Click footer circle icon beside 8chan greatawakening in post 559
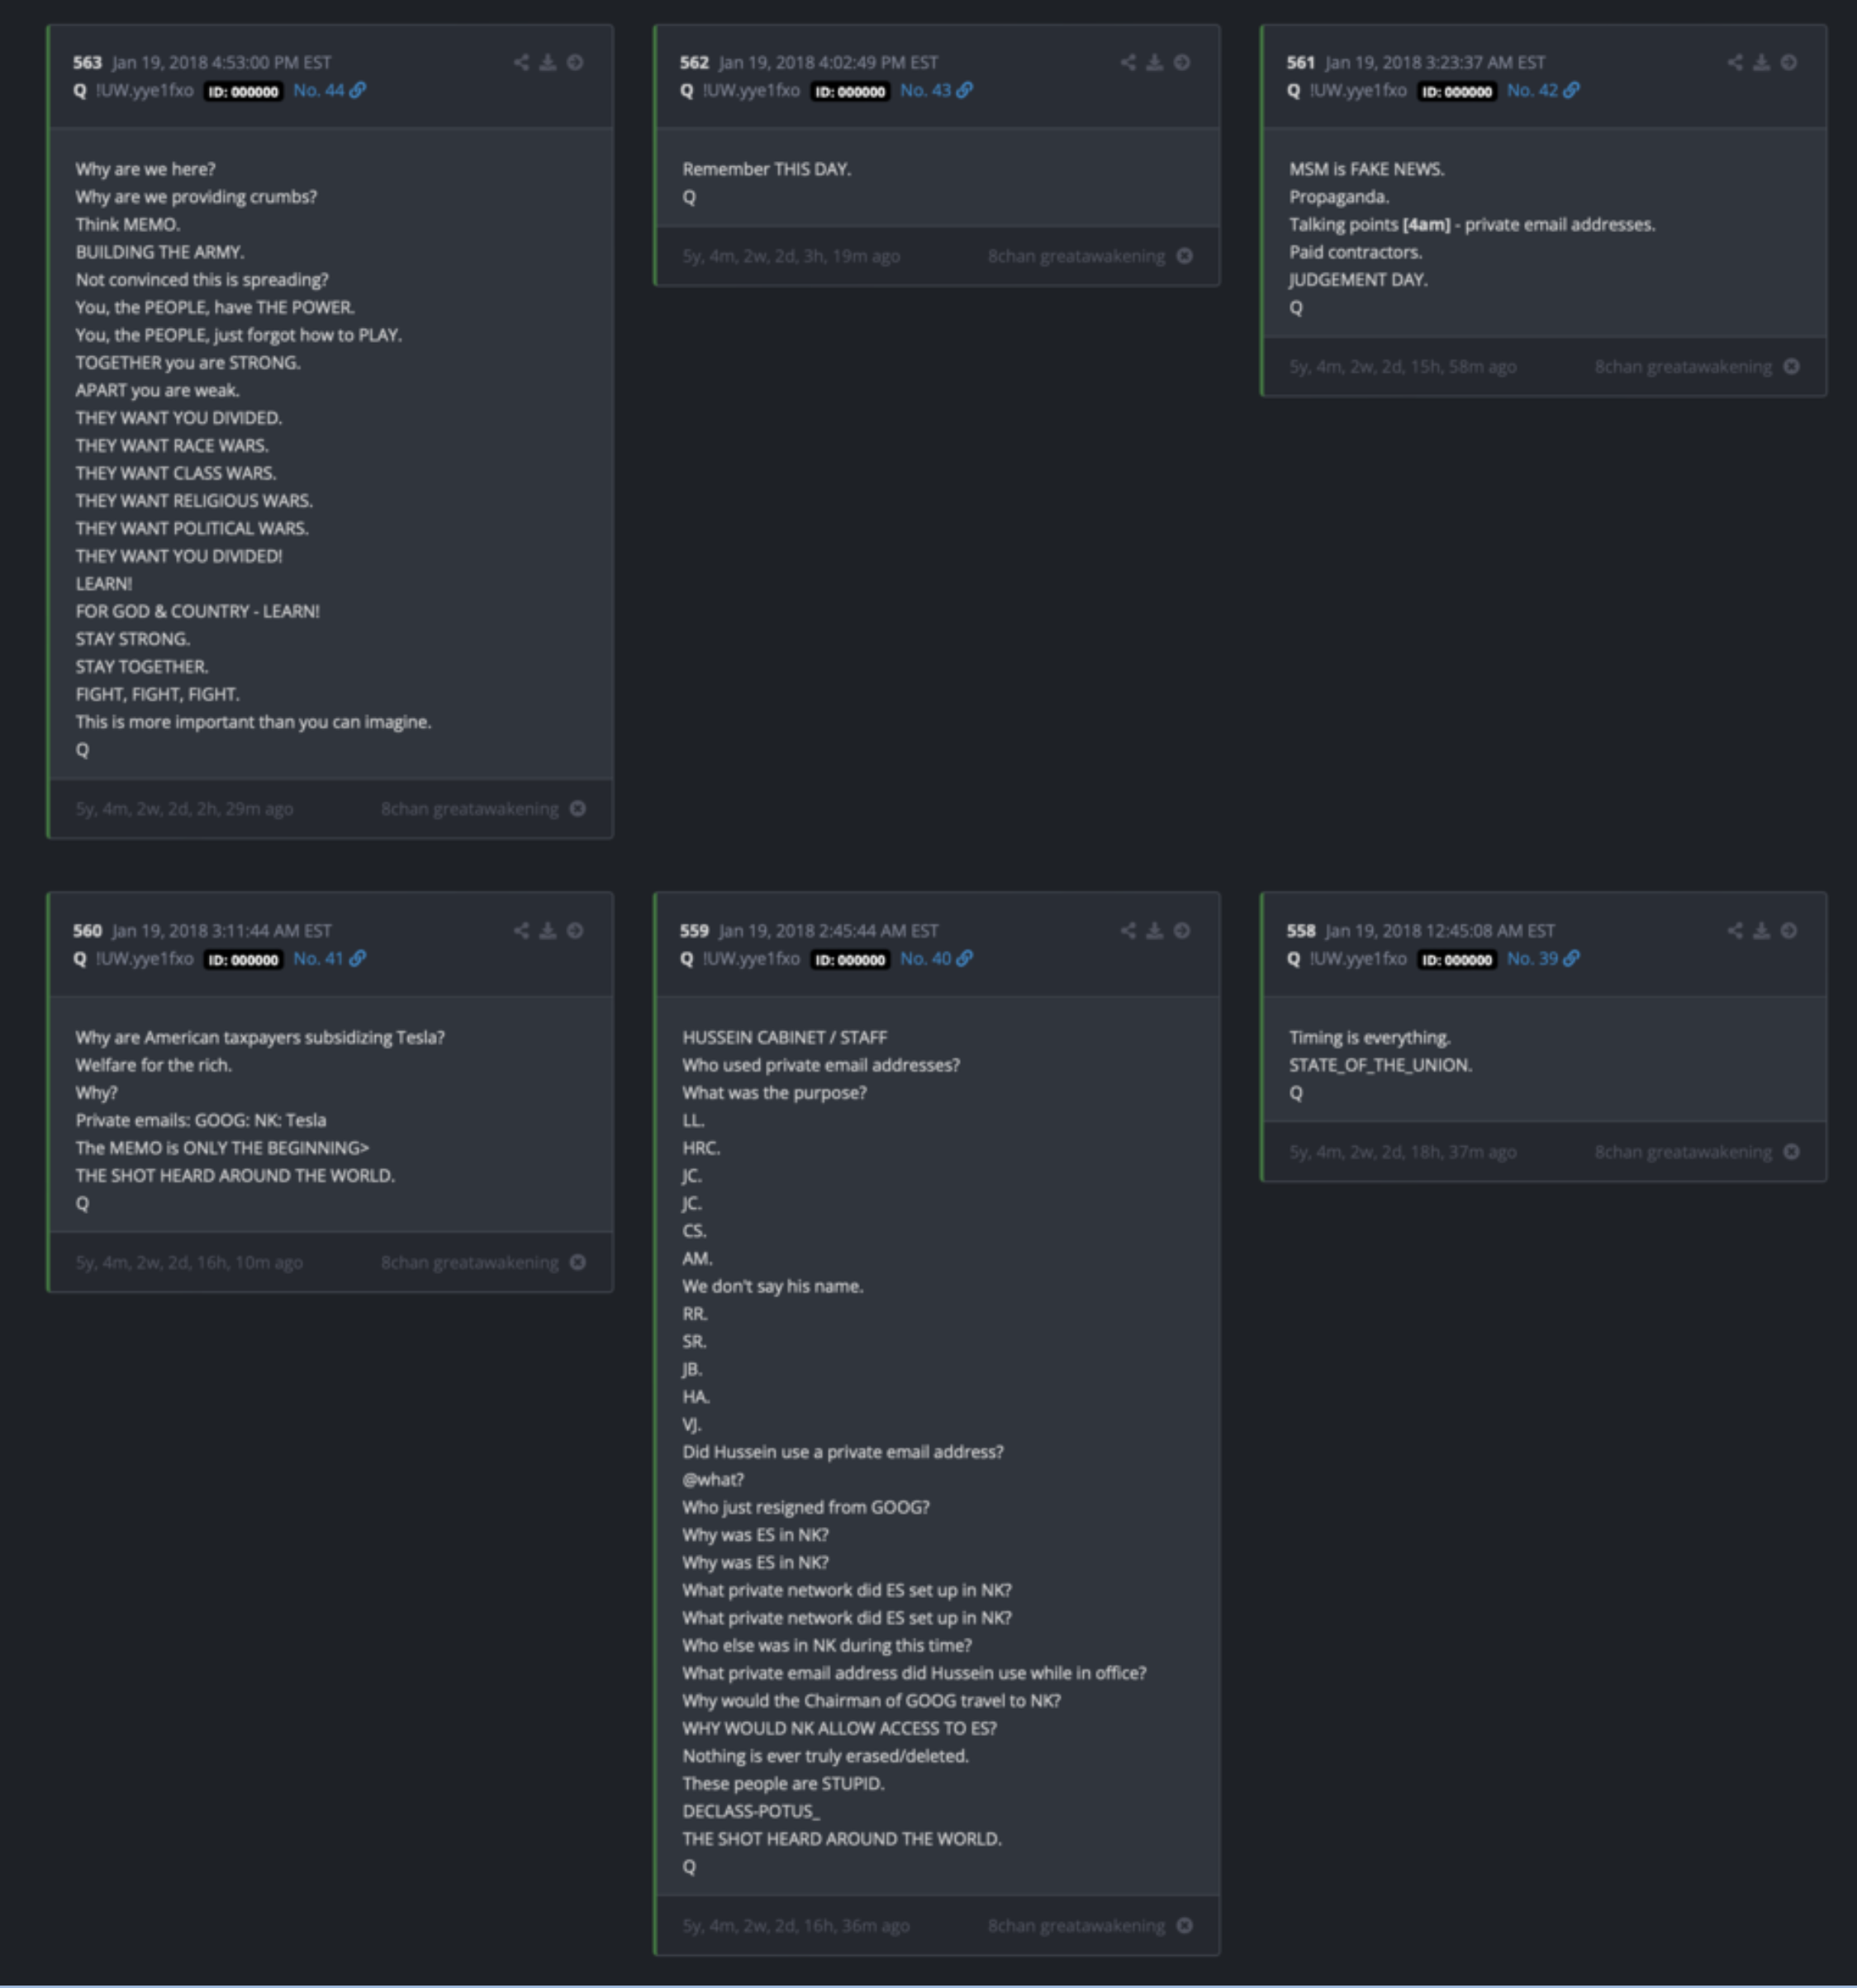 (1185, 1926)
